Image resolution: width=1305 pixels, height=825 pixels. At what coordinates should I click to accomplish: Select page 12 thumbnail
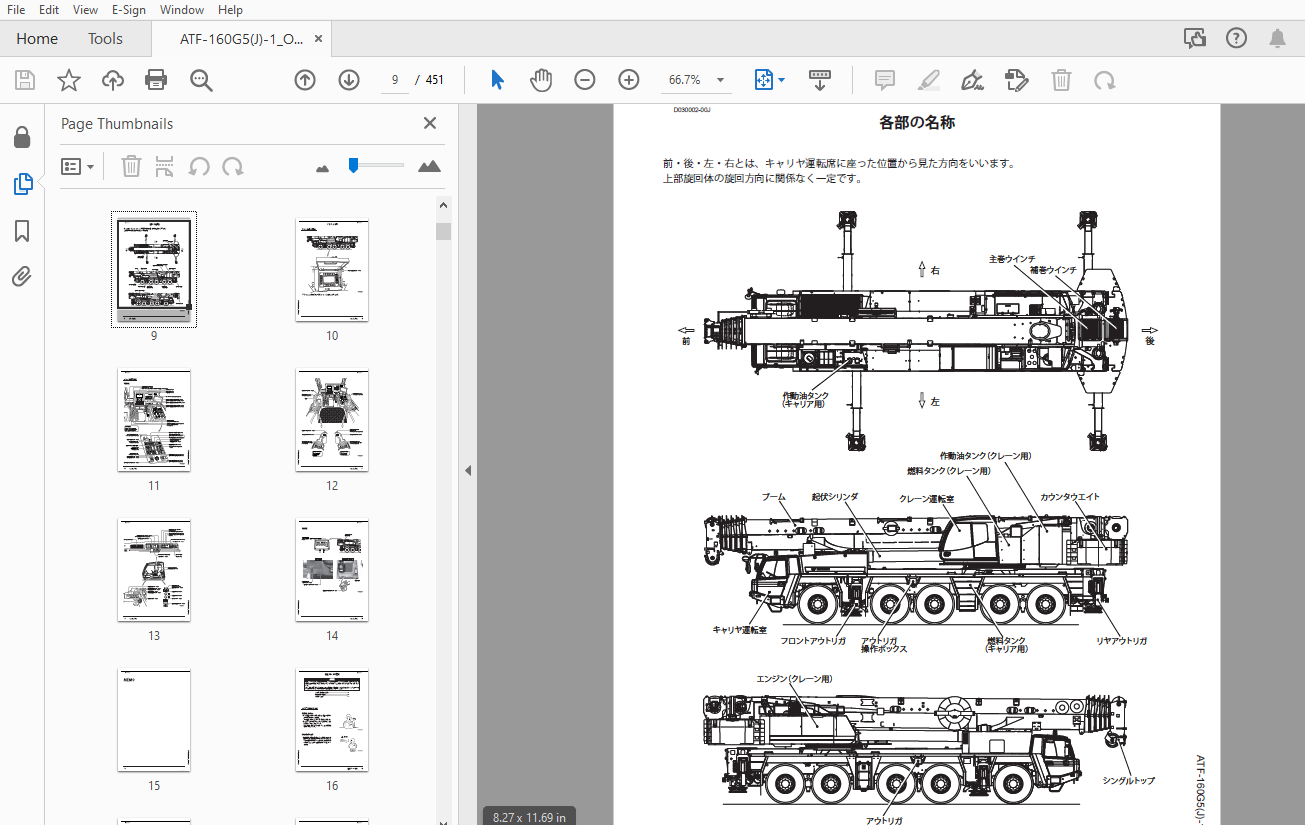tap(332, 421)
